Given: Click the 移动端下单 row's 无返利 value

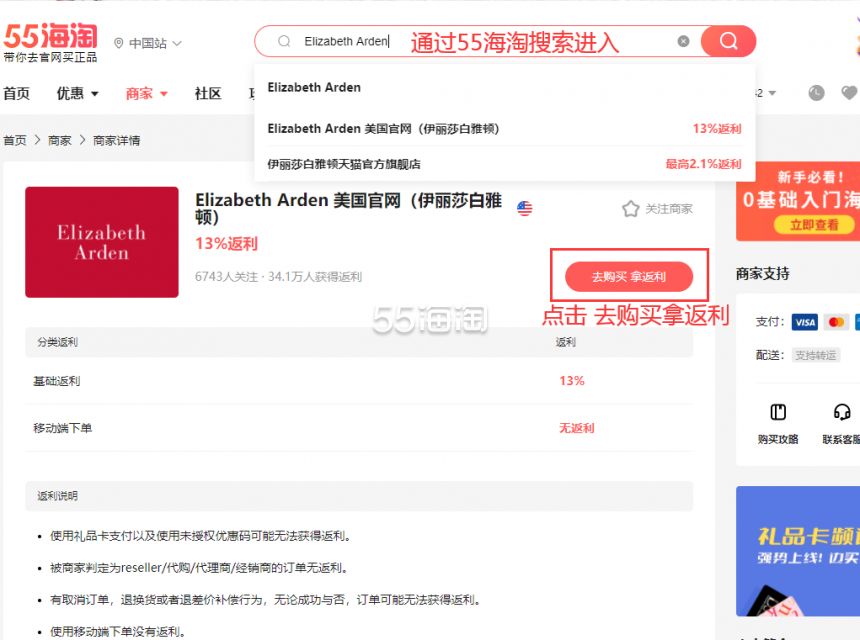Looking at the screenshot, I should click(576, 428).
